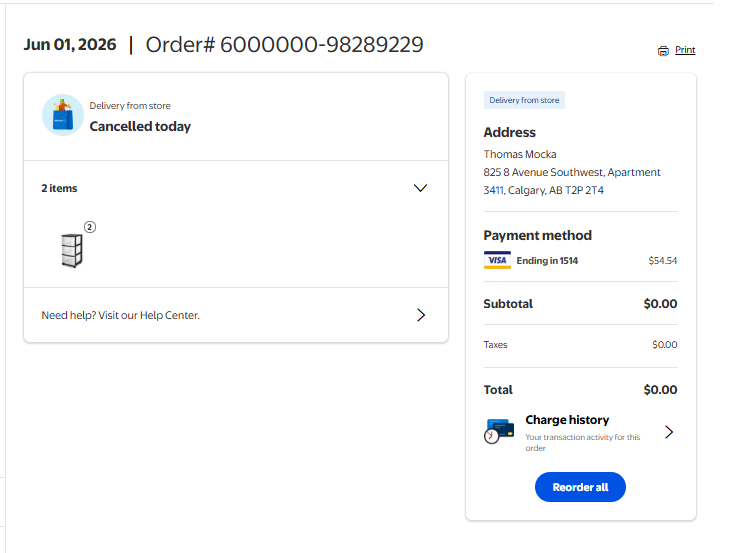Click the 2 items label
This screenshot has width=745, height=553.
(x=59, y=189)
